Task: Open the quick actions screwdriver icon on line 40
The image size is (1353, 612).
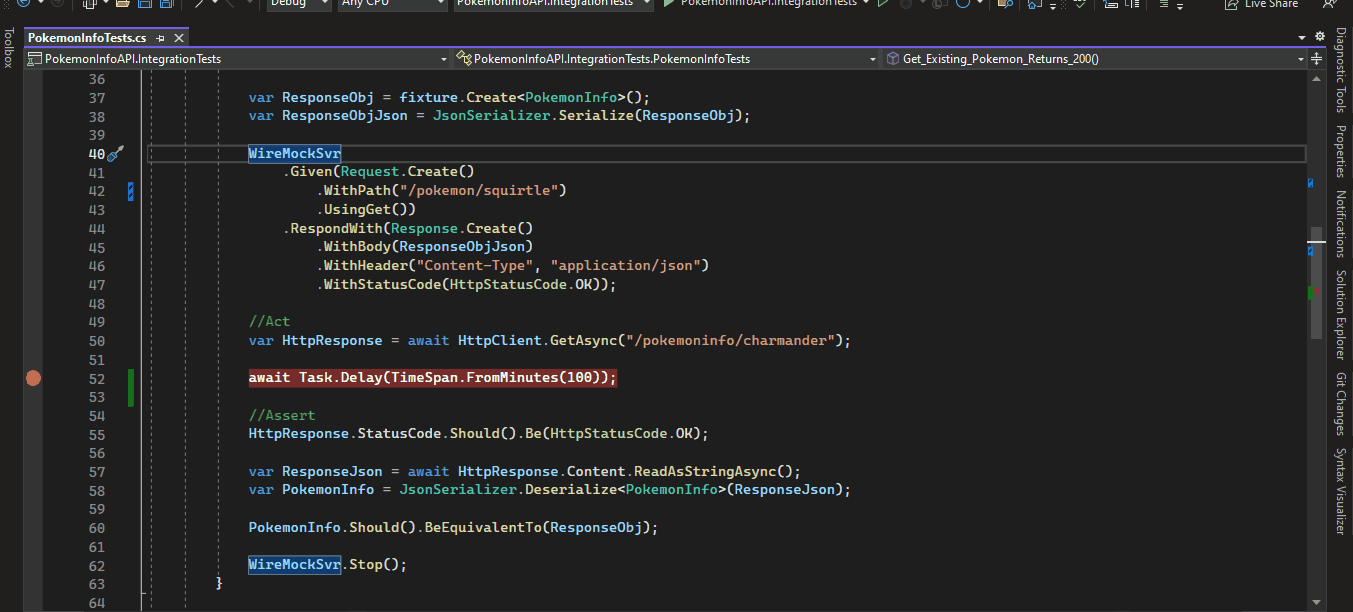Action: click(x=115, y=153)
